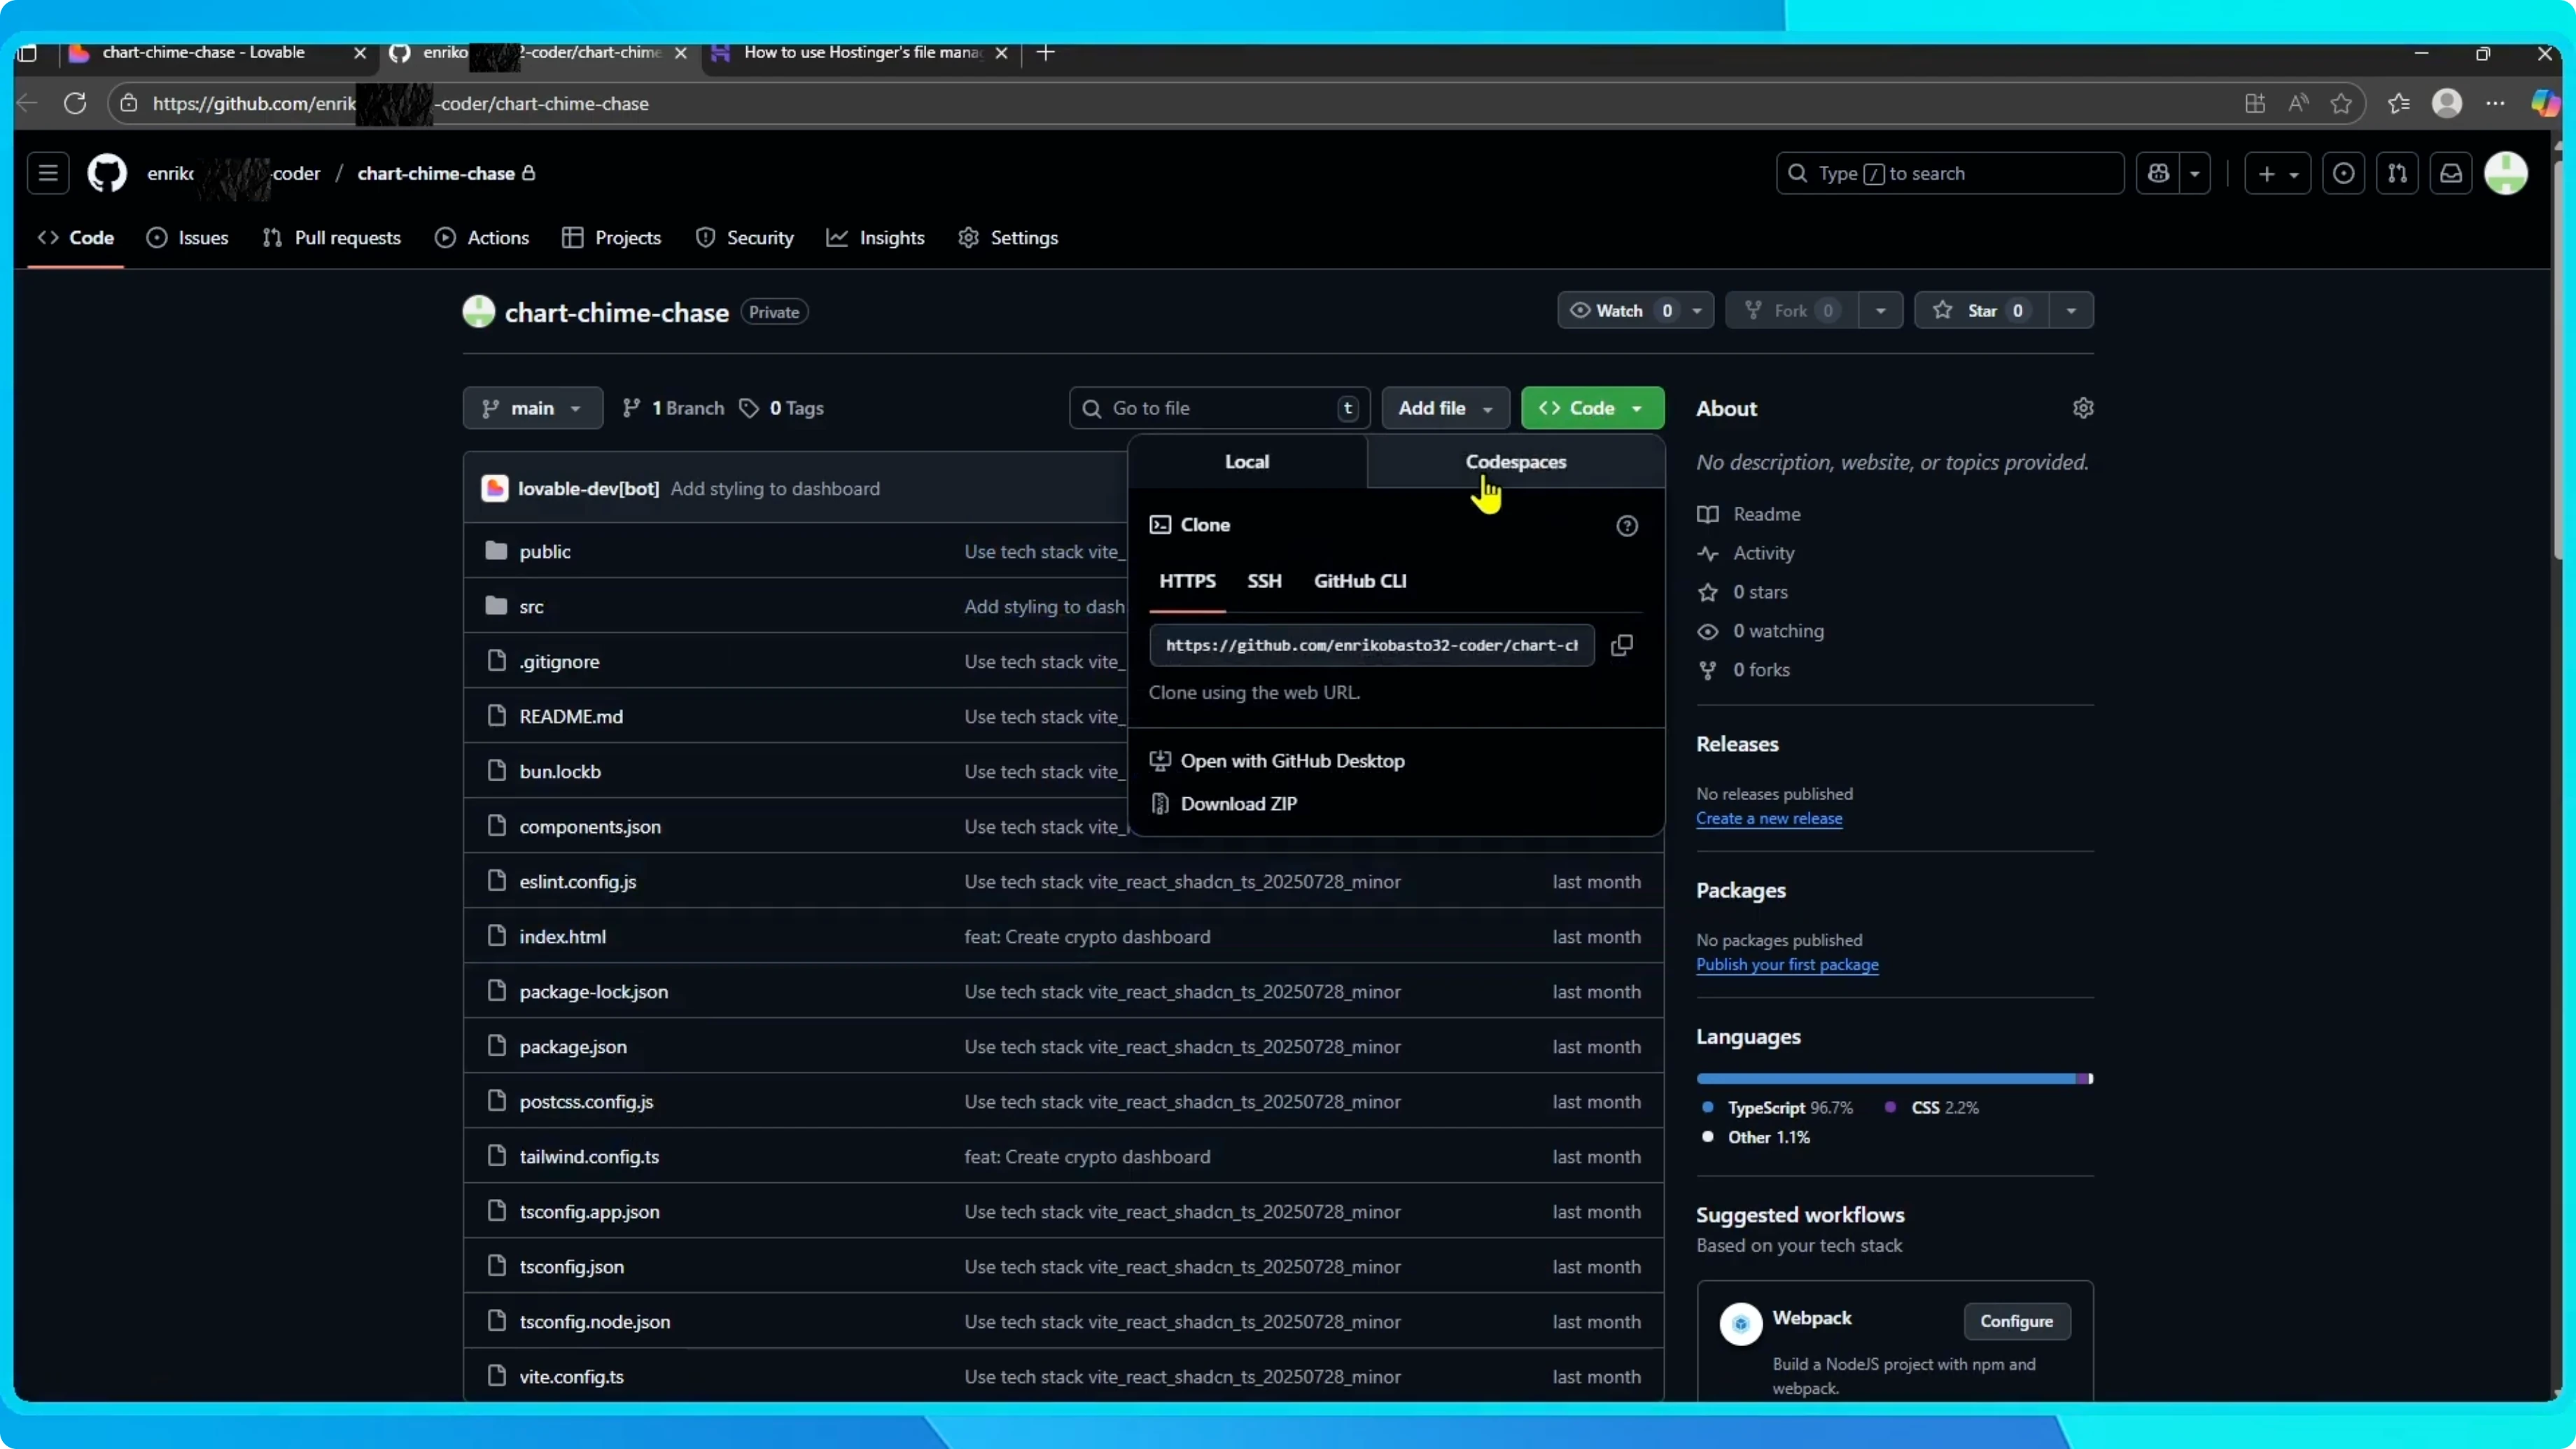The image size is (2576, 1449).
Task: Select the GitHub CLI clone option
Action: coord(1359,581)
